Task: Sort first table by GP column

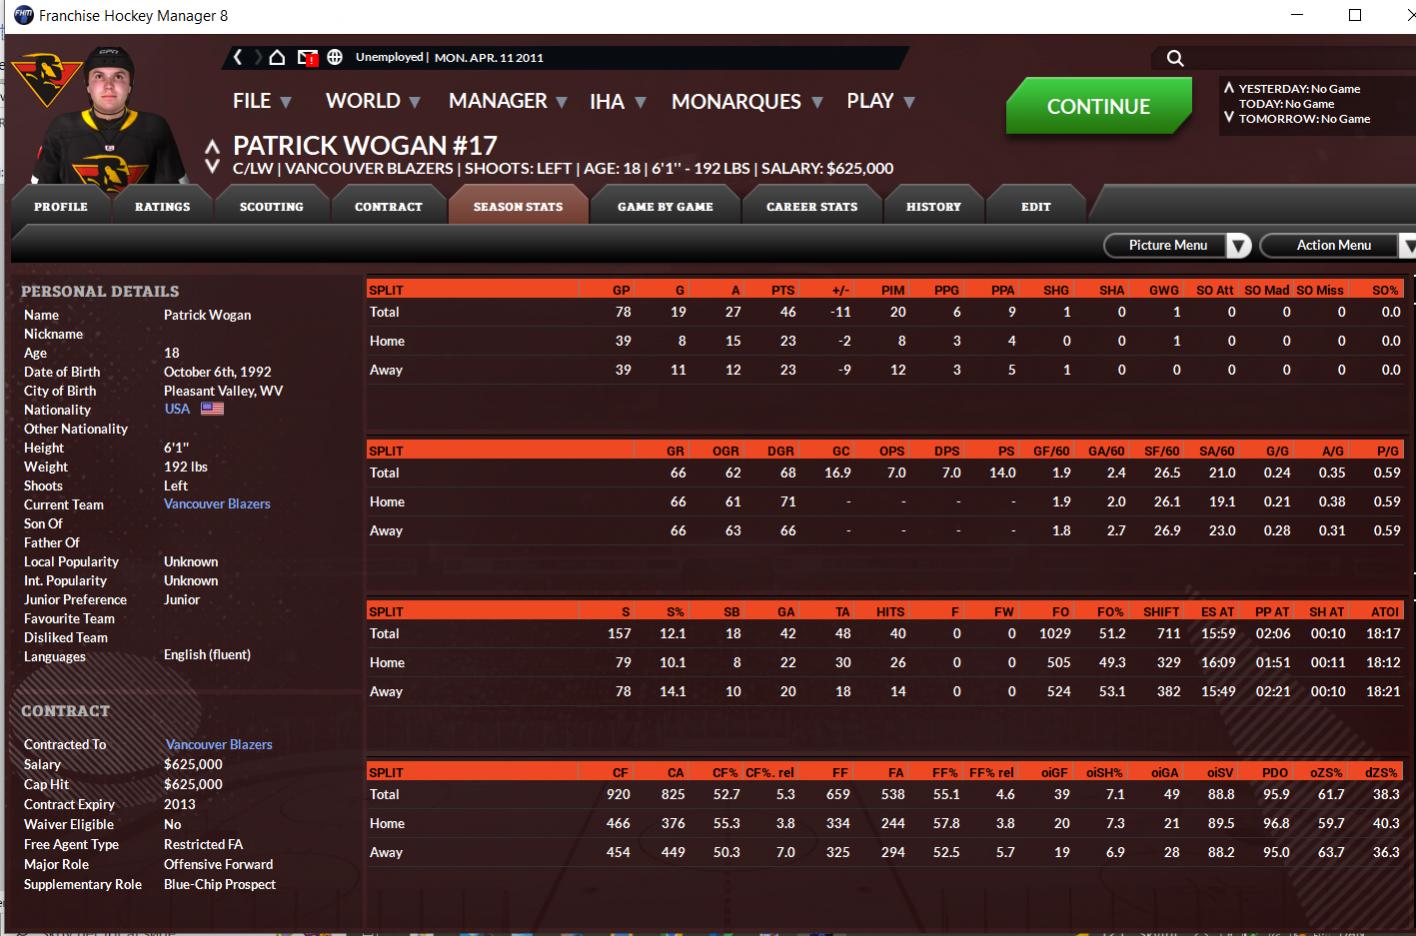Action: tap(621, 290)
